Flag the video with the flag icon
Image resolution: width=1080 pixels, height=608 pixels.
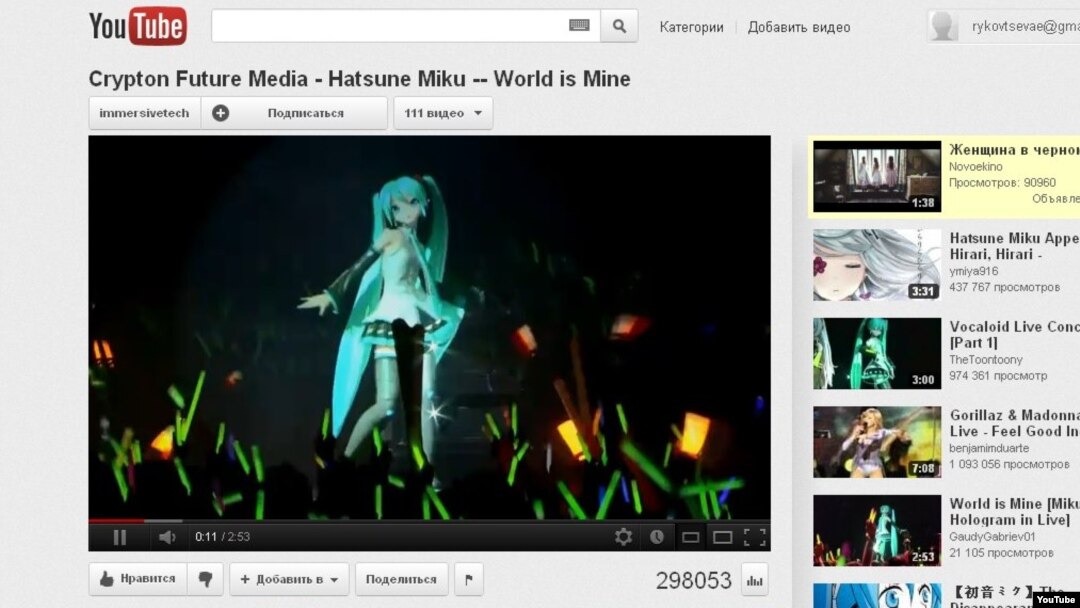469,579
